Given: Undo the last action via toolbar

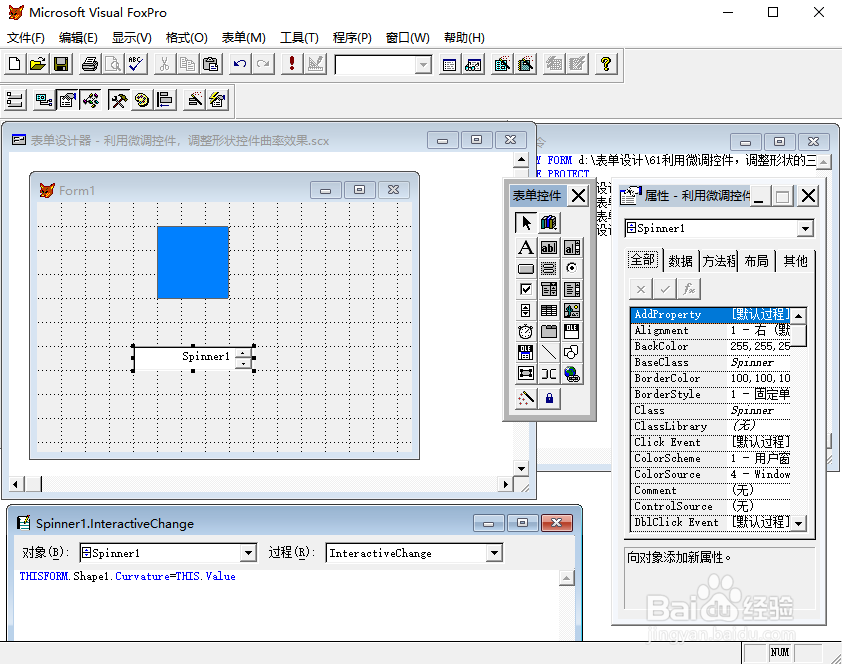Looking at the screenshot, I should [239, 64].
